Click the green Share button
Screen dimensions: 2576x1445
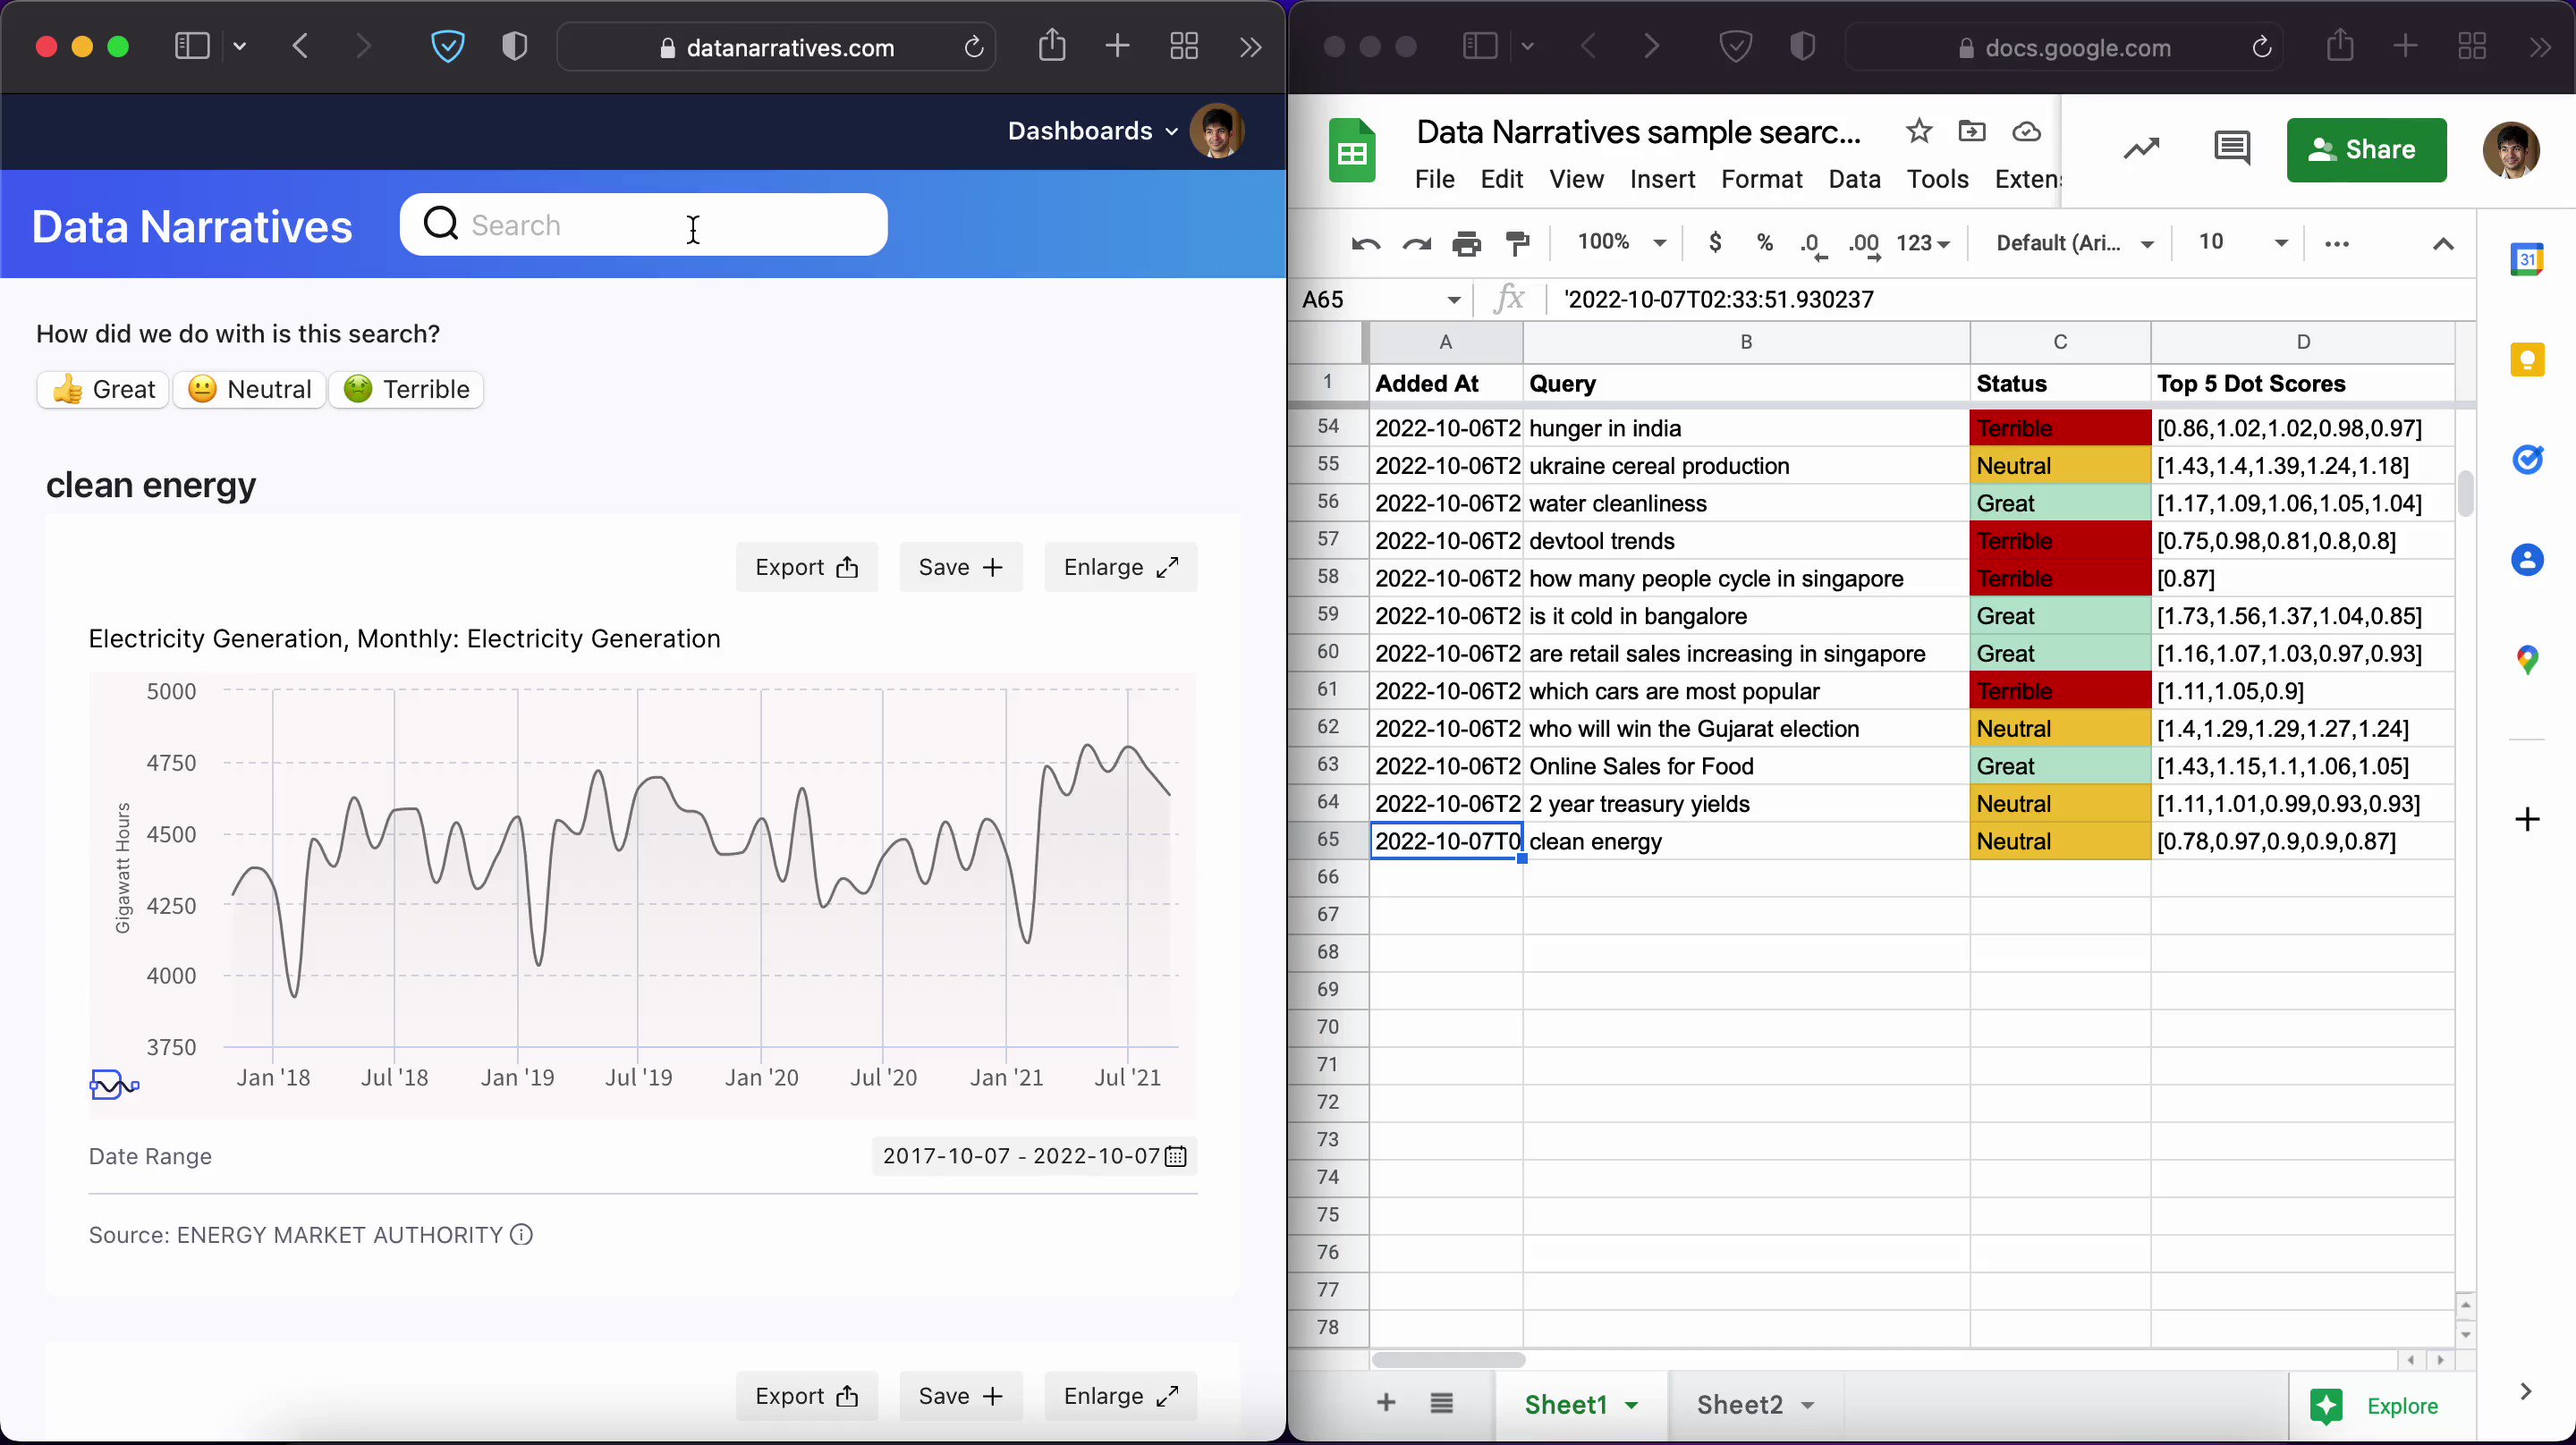coord(2365,150)
